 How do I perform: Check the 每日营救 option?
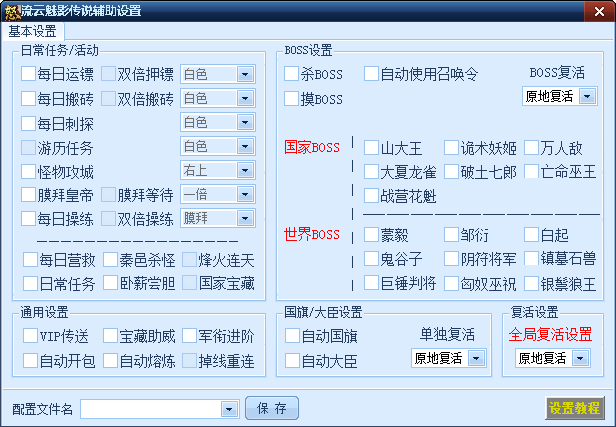(29, 260)
